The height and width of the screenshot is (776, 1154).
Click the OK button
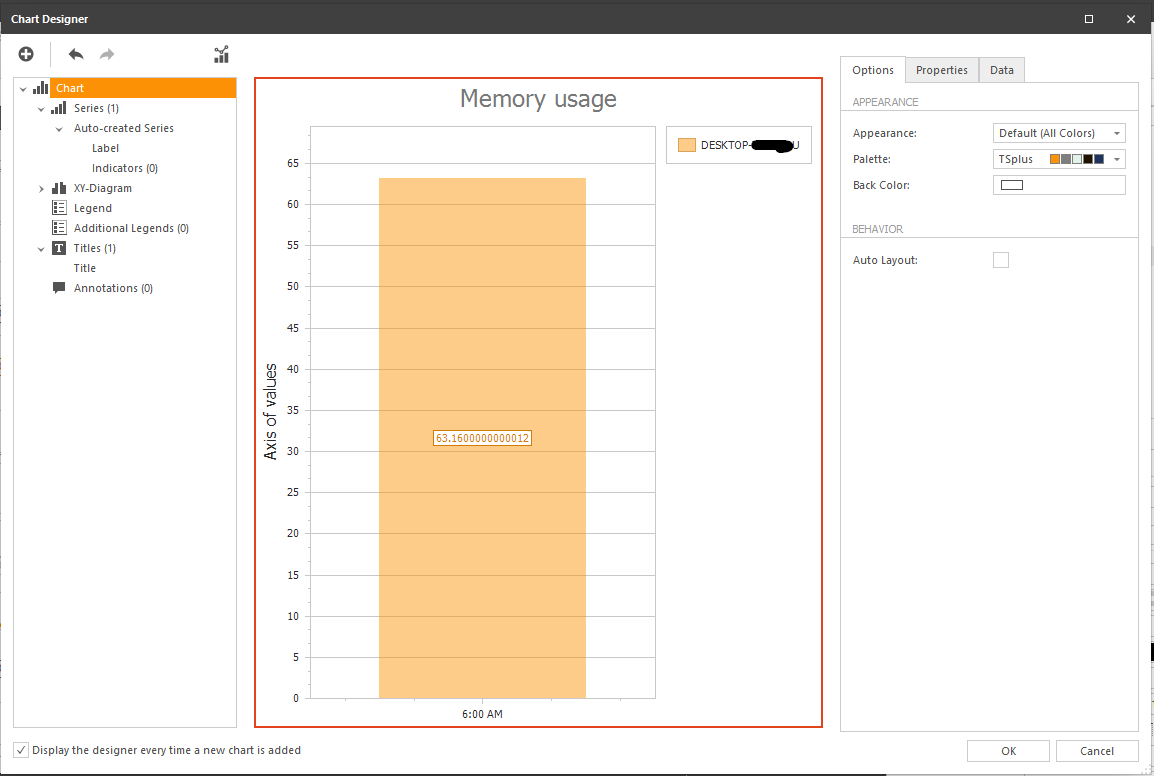pyautogui.click(x=1008, y=750)
